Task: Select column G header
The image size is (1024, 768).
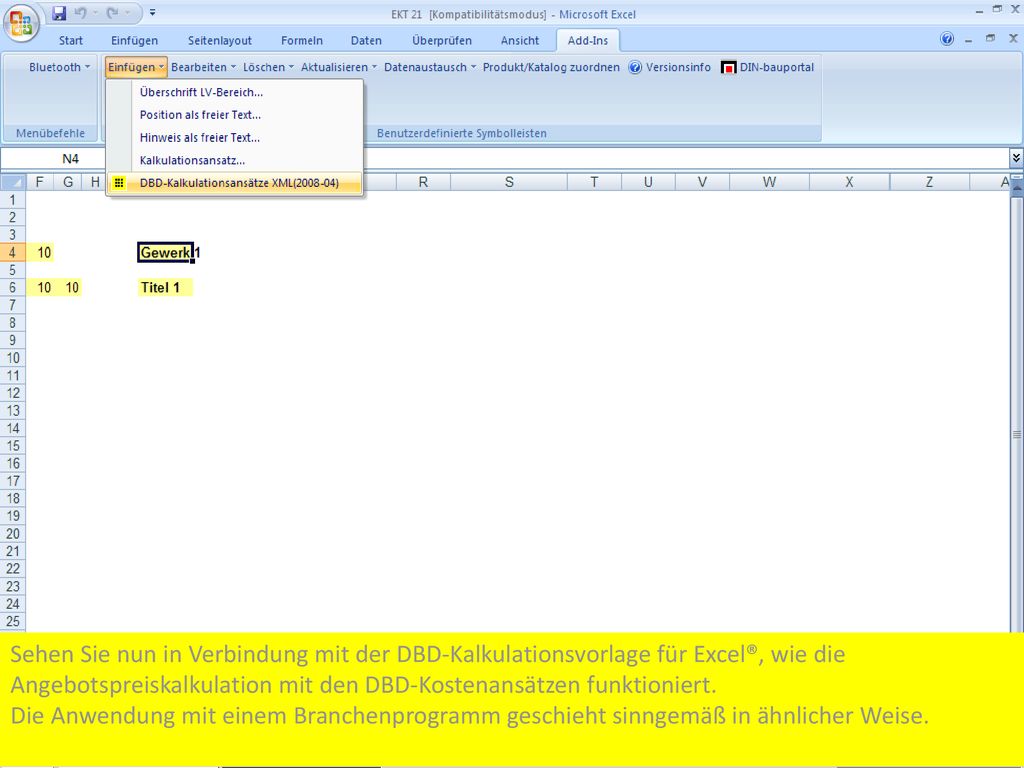Action: tap(68, 182)
